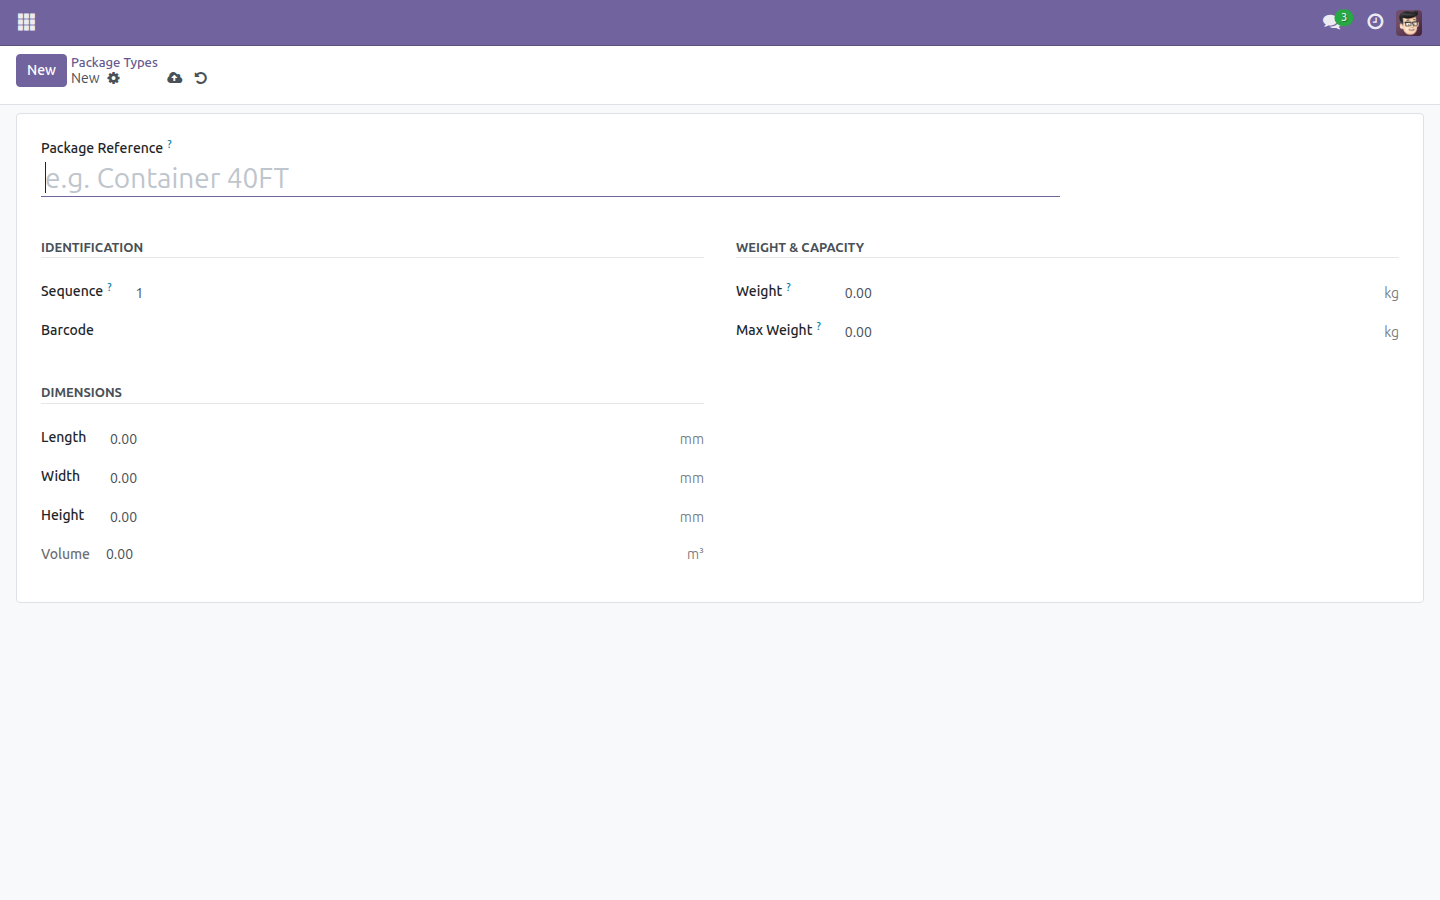Click the Volume value 0.00
Image resolution: width=1440 pixels, height=900 pixels.
[119, 554]
